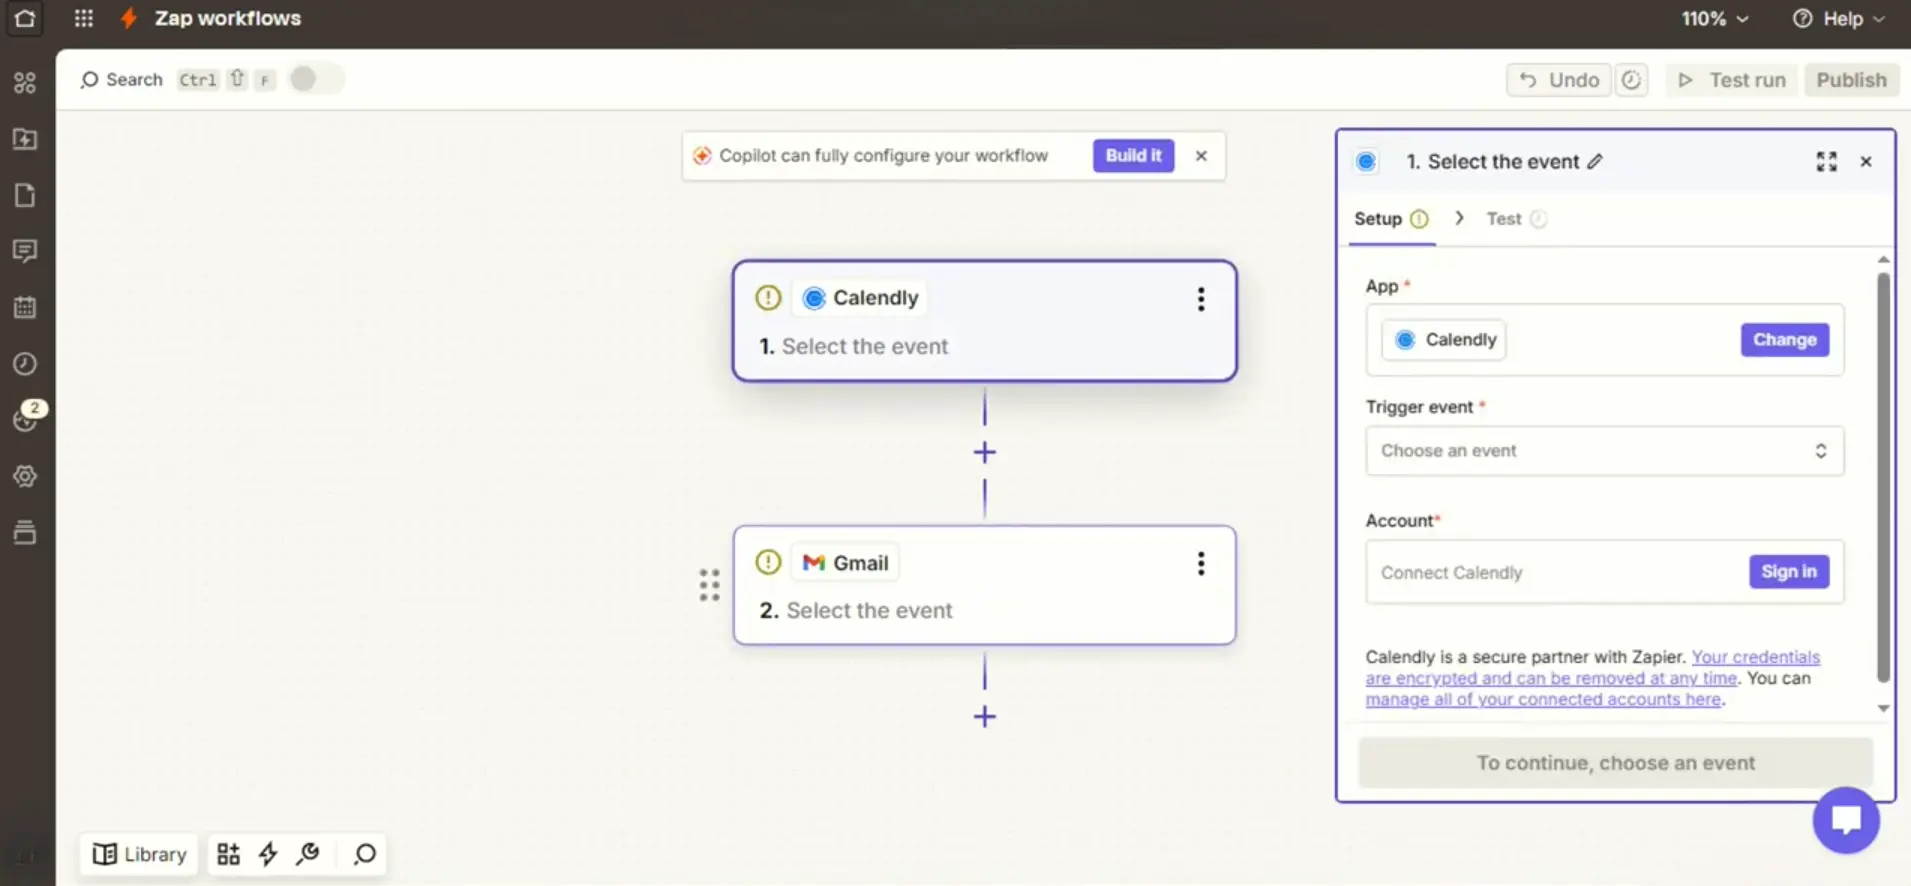Image resolution: width=1911 pixels, height=886 pixels.
Task: Open the page document sidebar icon
Action: (25, 195)
